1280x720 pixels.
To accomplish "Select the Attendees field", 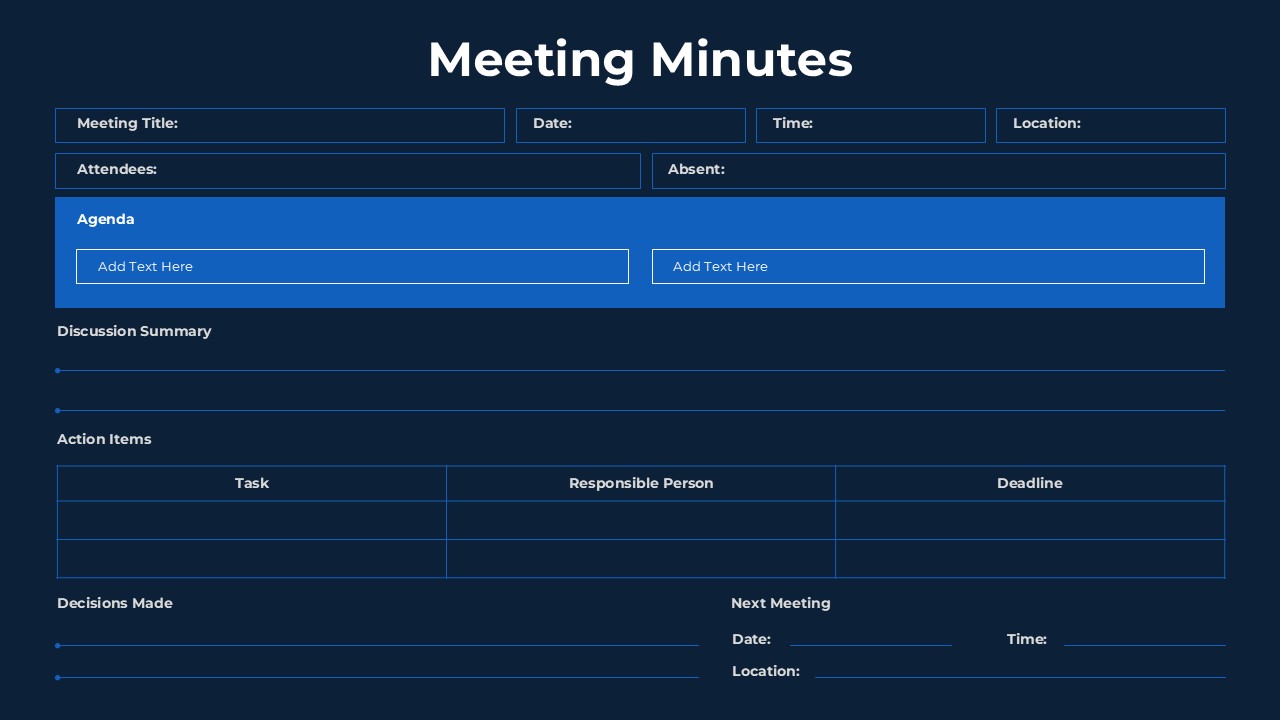I will click(x=347, y=170).
